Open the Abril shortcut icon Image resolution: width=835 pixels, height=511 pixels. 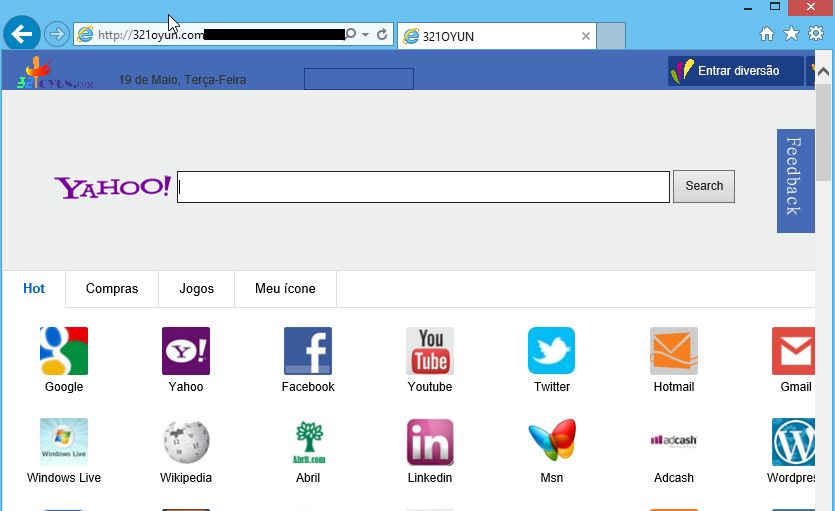coord(308,442)
